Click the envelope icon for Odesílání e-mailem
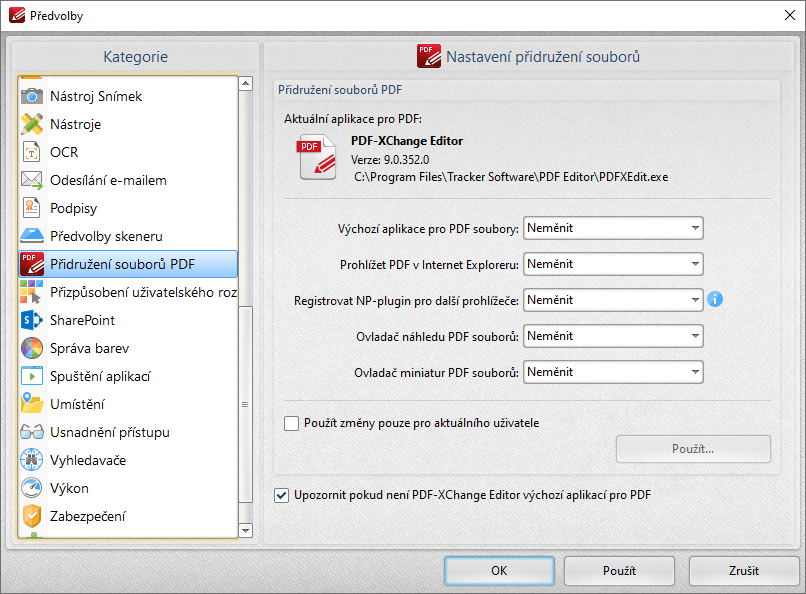Viewport: 806px width, 594px height. tap(31, 180)
